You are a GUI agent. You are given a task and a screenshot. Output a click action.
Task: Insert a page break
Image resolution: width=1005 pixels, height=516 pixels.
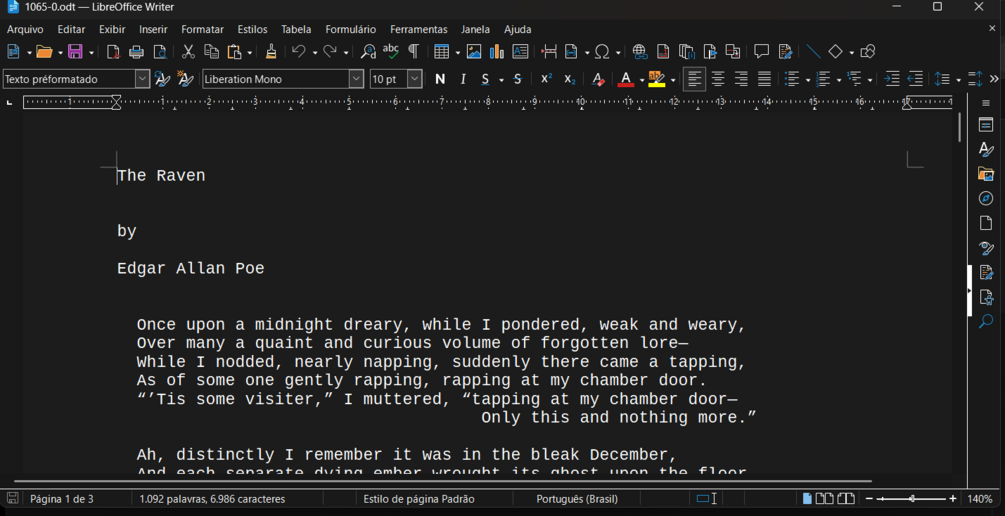tap(549, 52)
